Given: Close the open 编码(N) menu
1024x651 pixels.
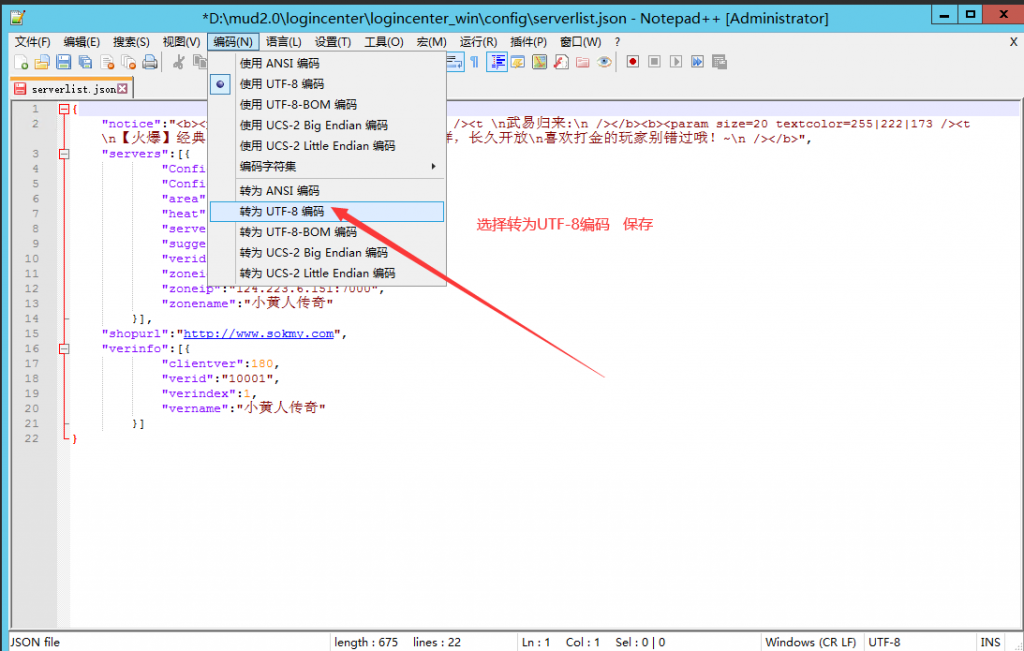Looking at the screenshot, I should 233,42.
